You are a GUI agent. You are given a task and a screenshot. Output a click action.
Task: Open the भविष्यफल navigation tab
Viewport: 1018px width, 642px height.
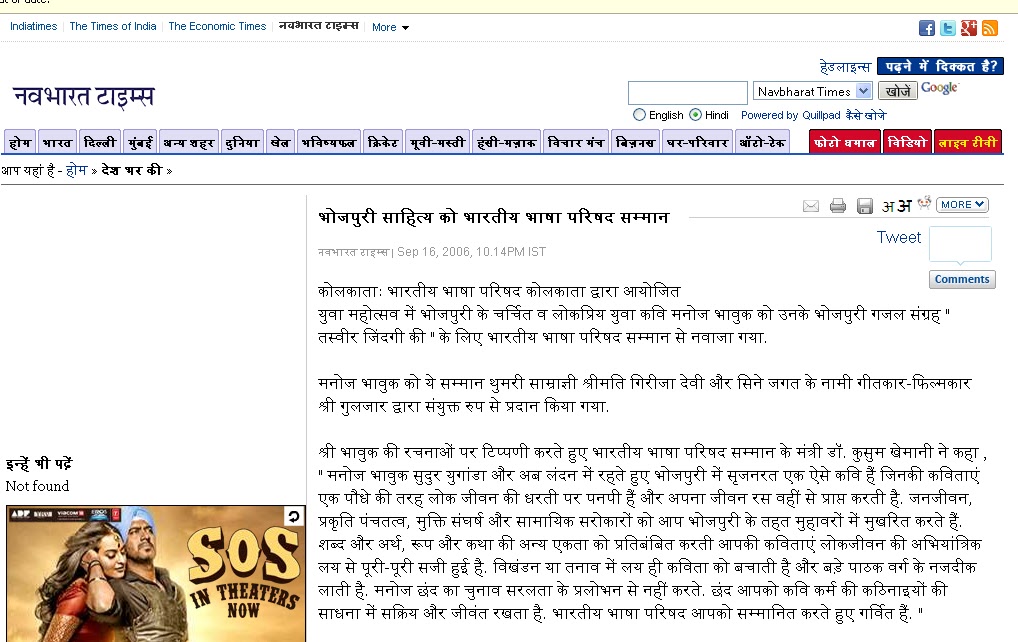329,142
